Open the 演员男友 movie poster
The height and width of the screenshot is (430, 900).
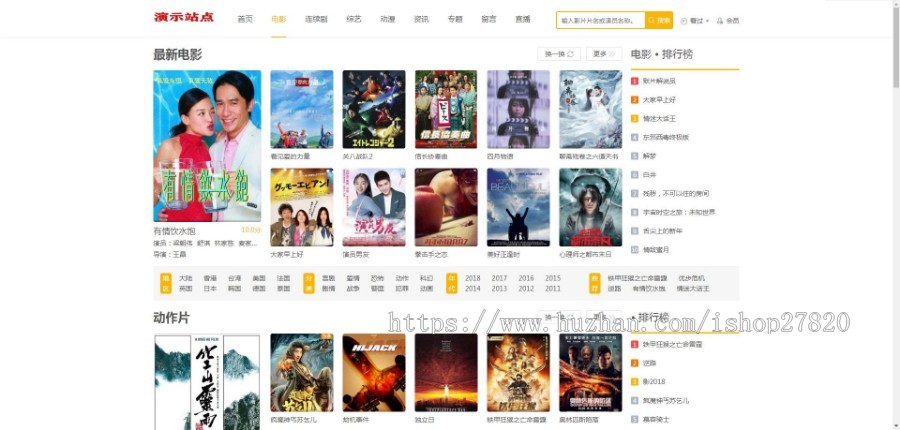tap(374, 207)
